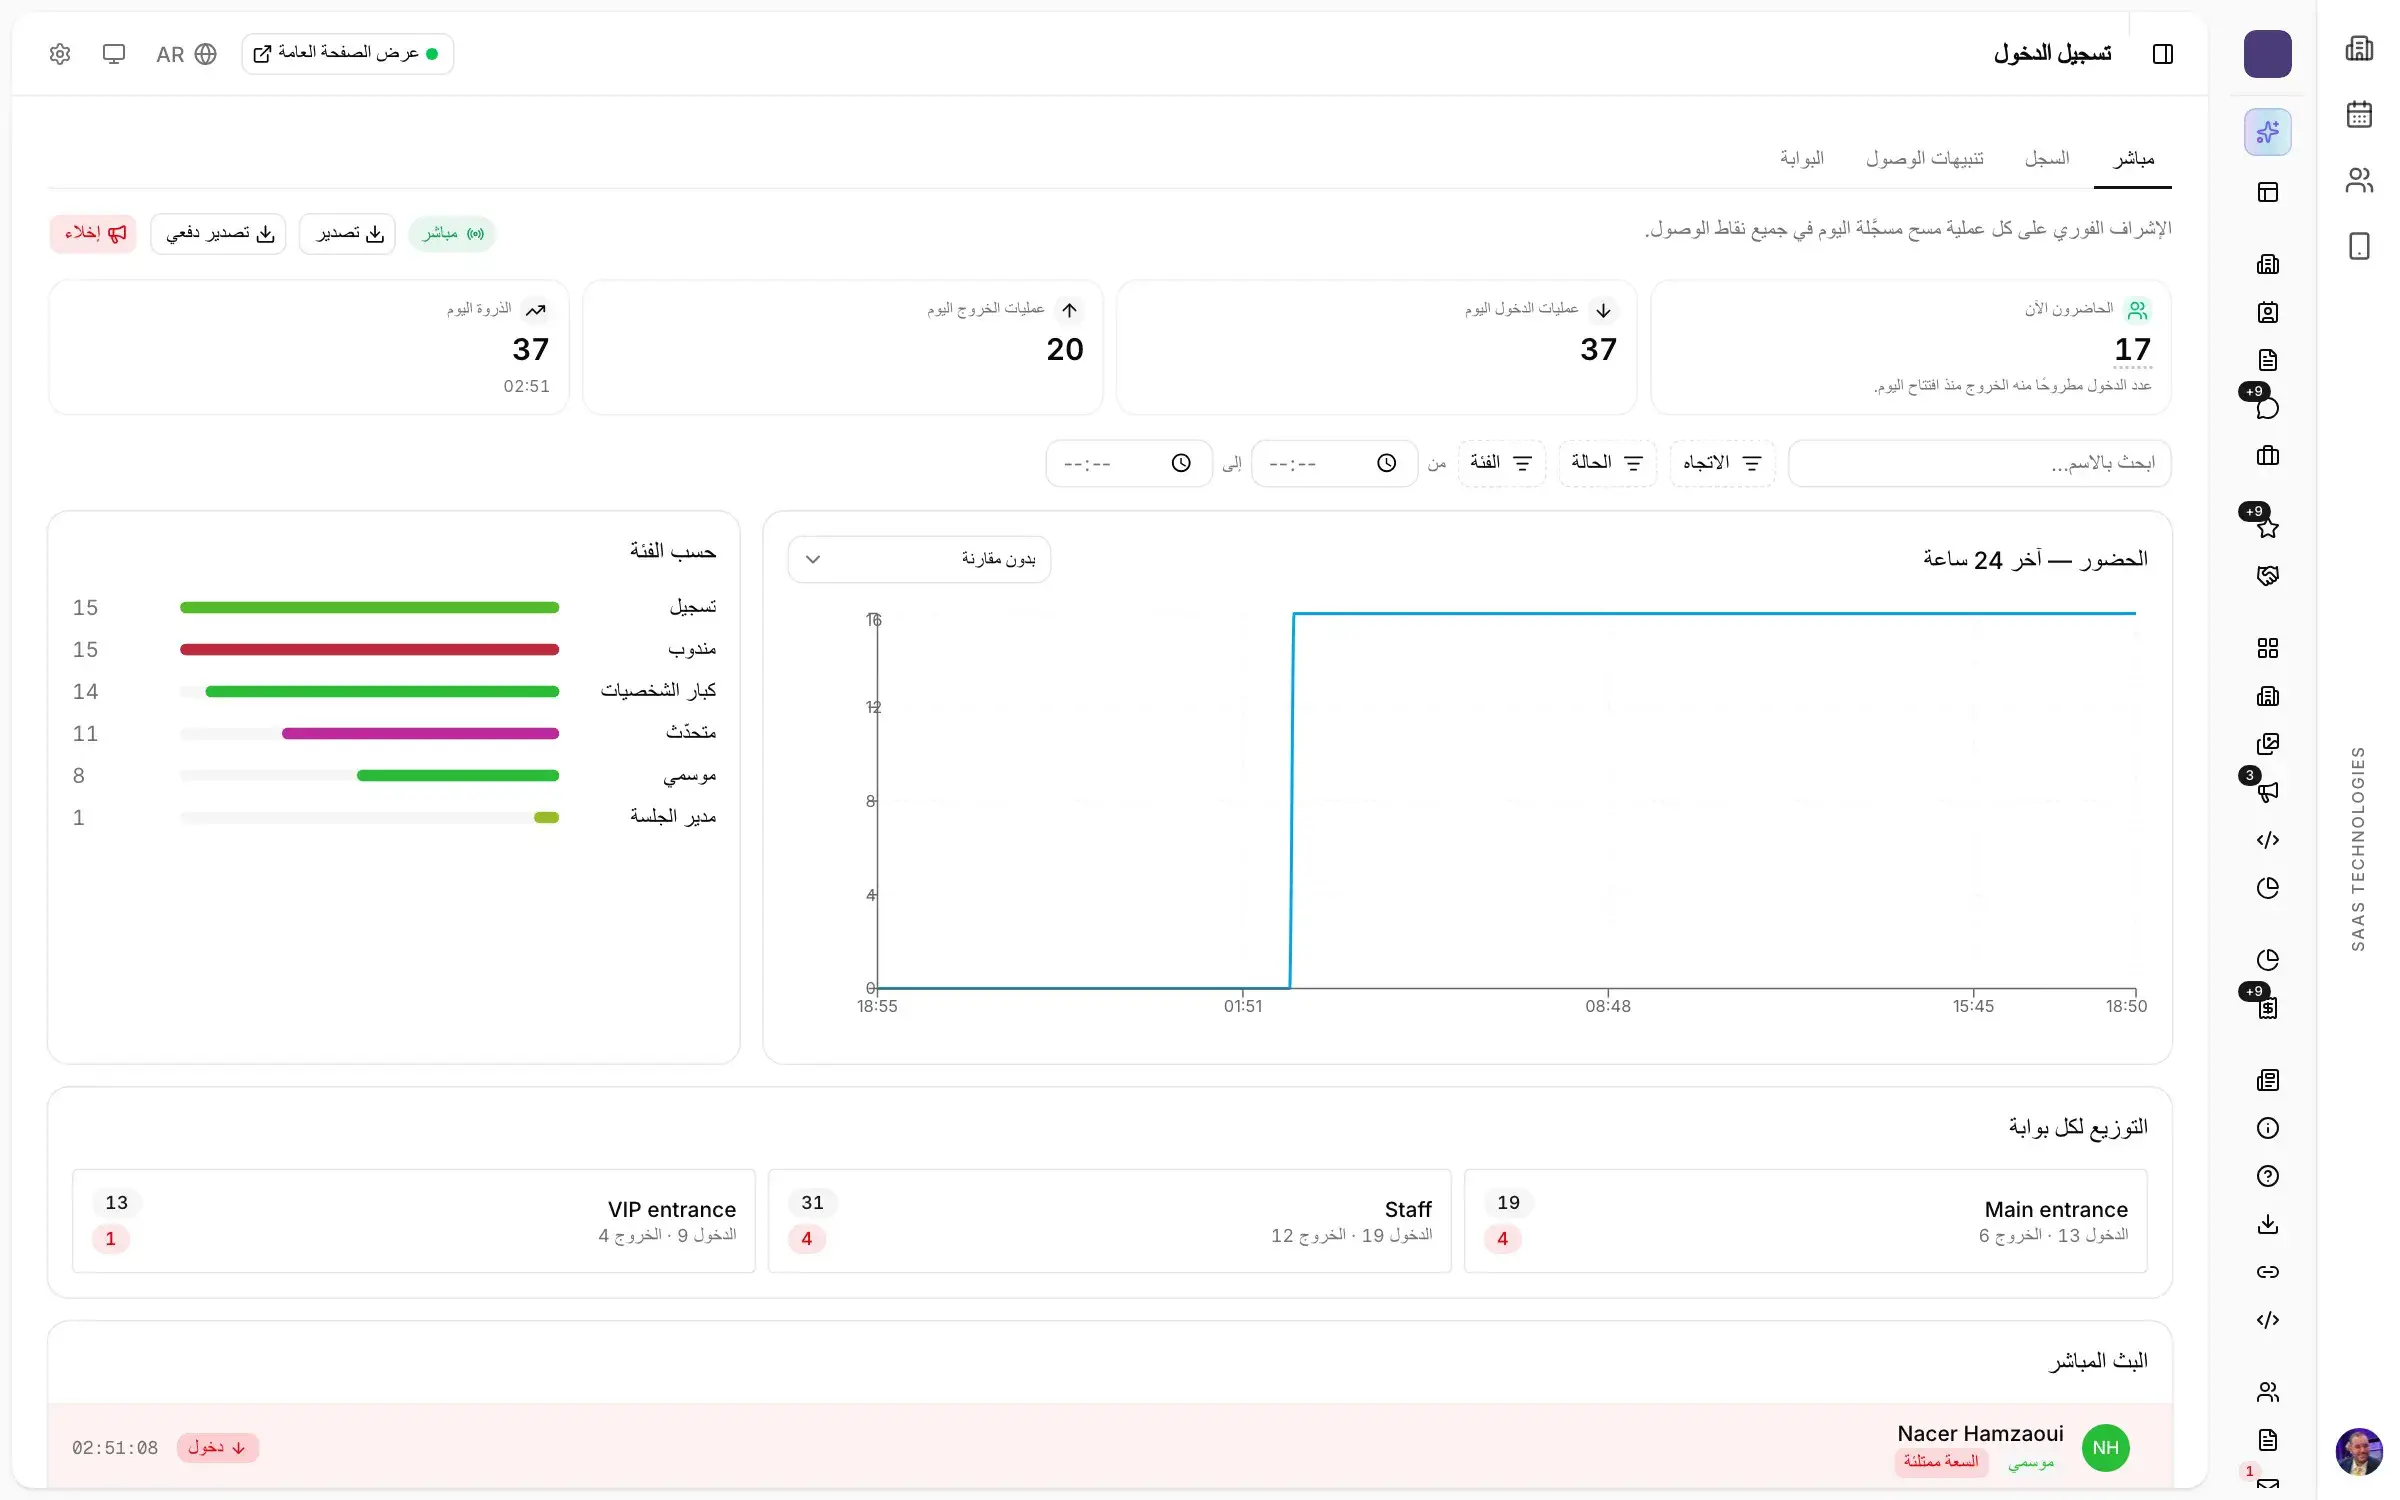Viewport: 2400px width, 1500px height.
Task: Click the 'Nacer Hamzaoui' live feed row
Action: 1110,1447
